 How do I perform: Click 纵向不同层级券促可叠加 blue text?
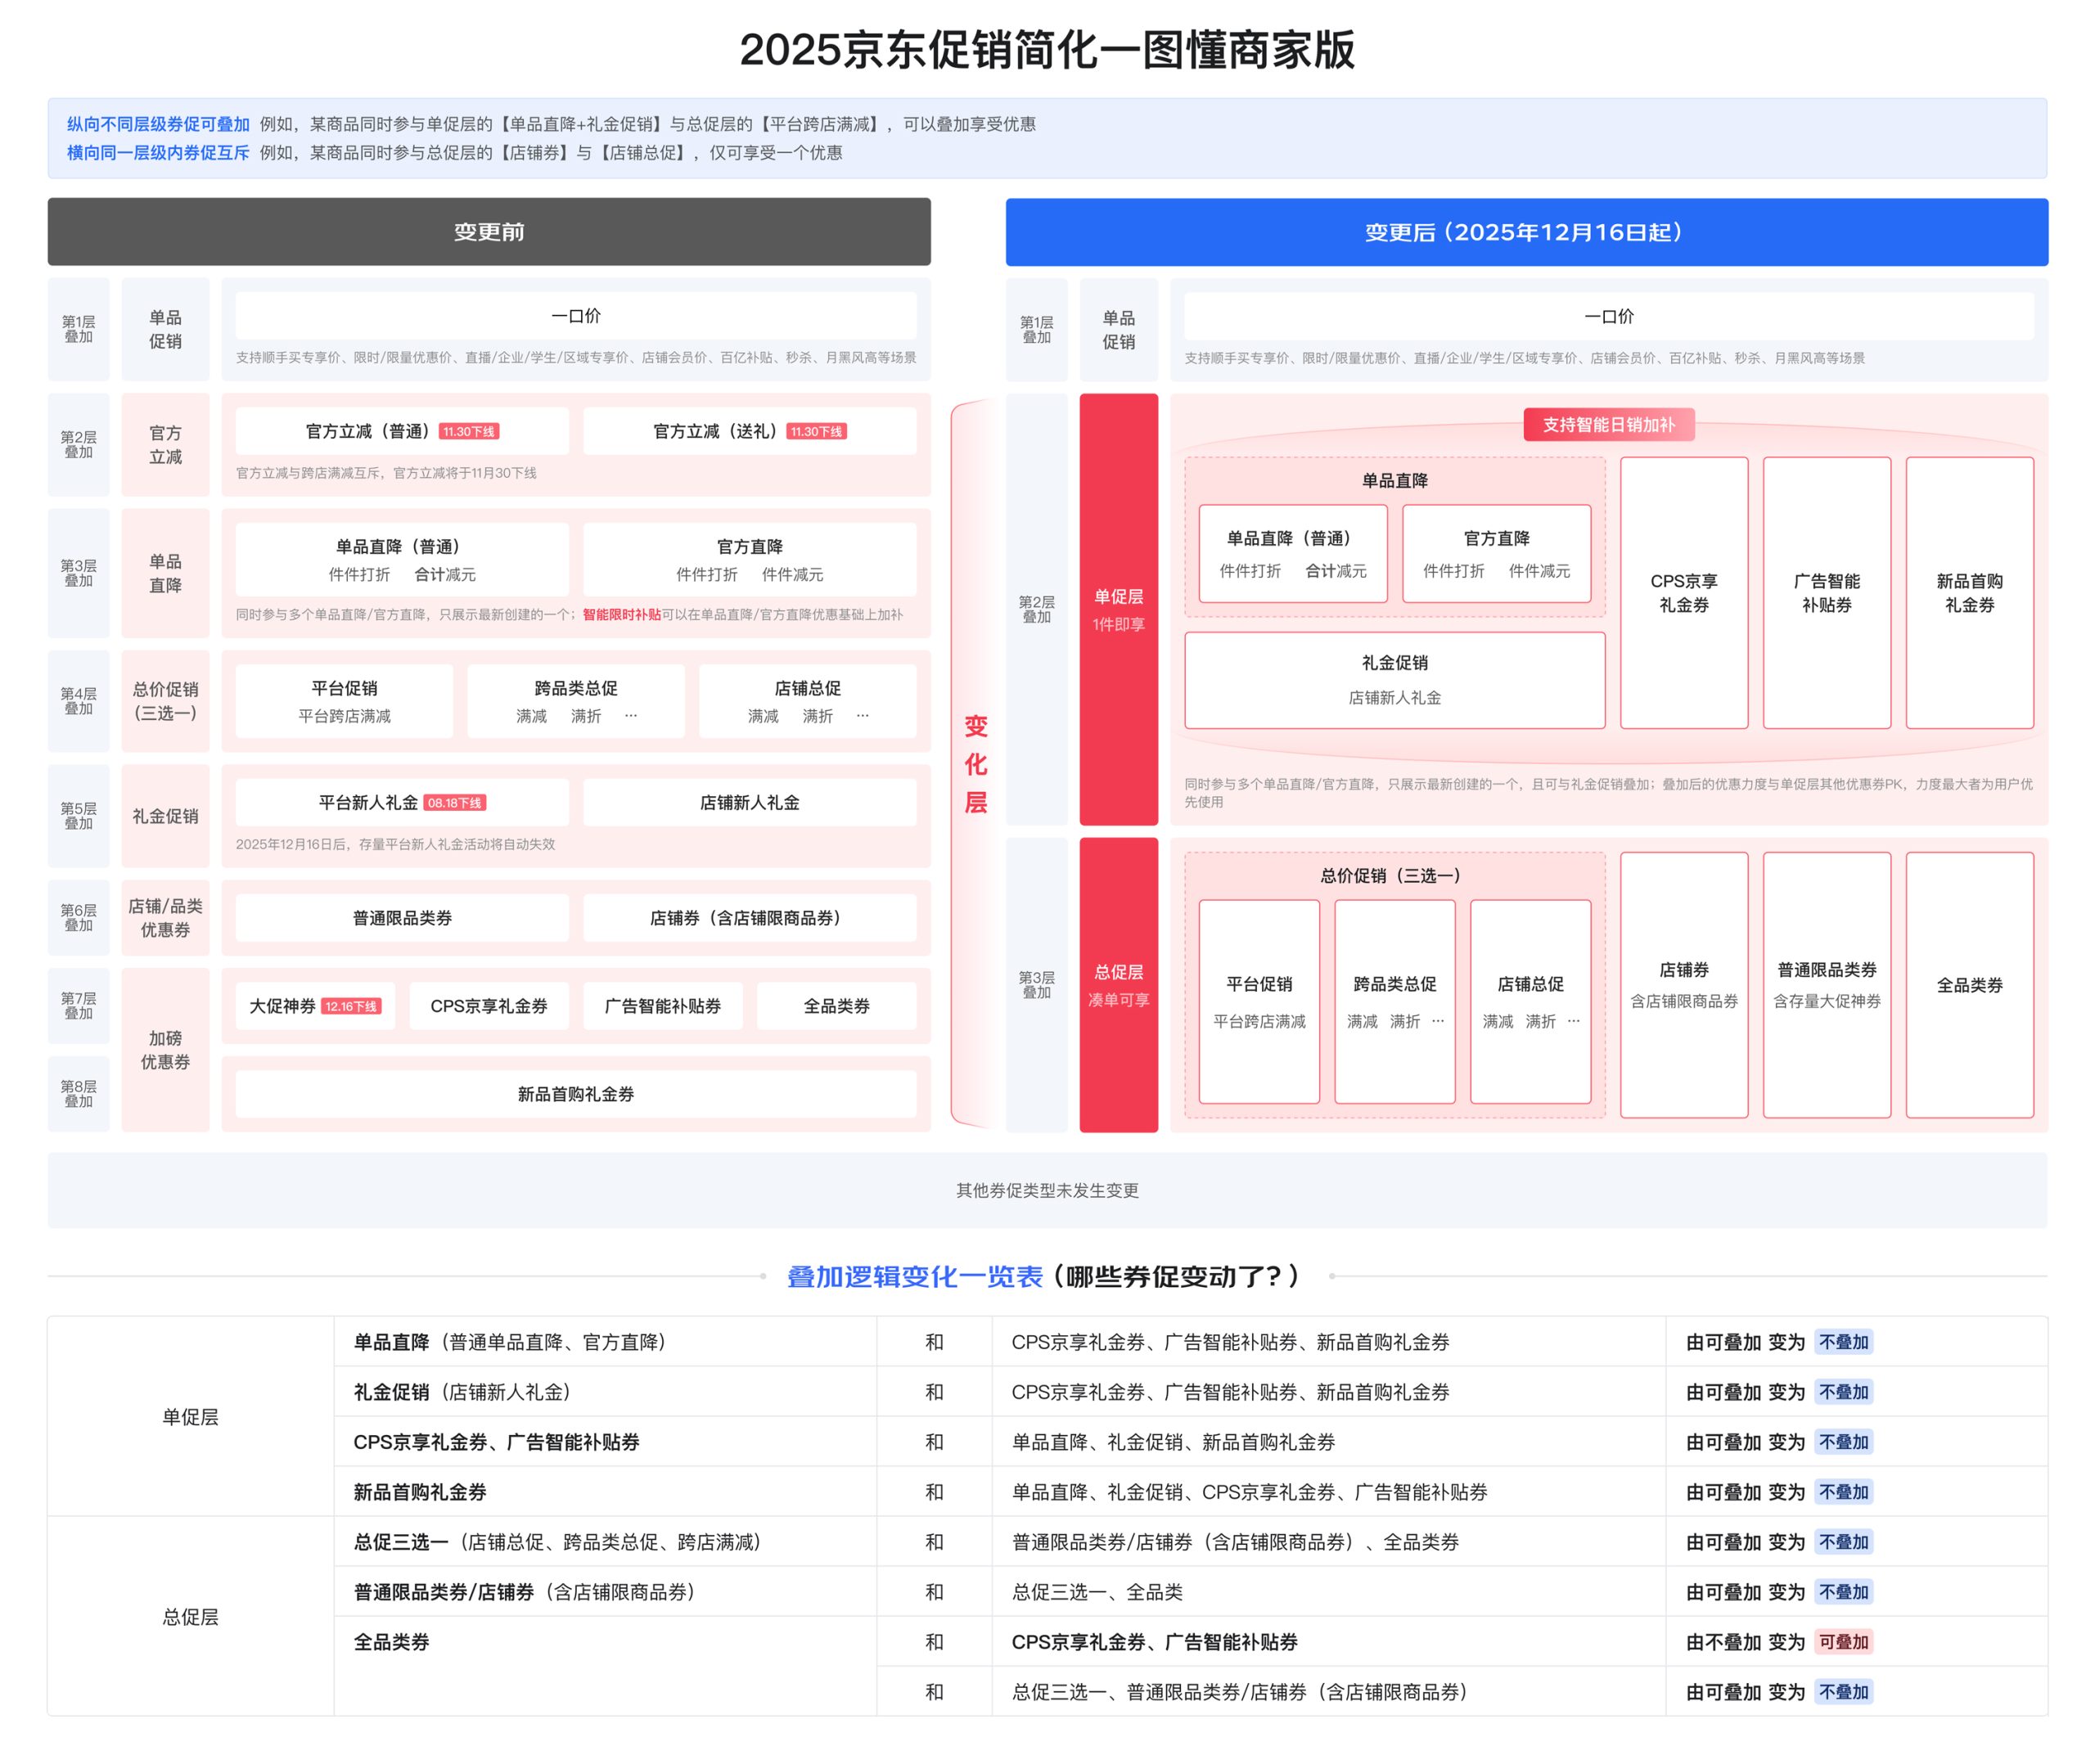[158, 124]
